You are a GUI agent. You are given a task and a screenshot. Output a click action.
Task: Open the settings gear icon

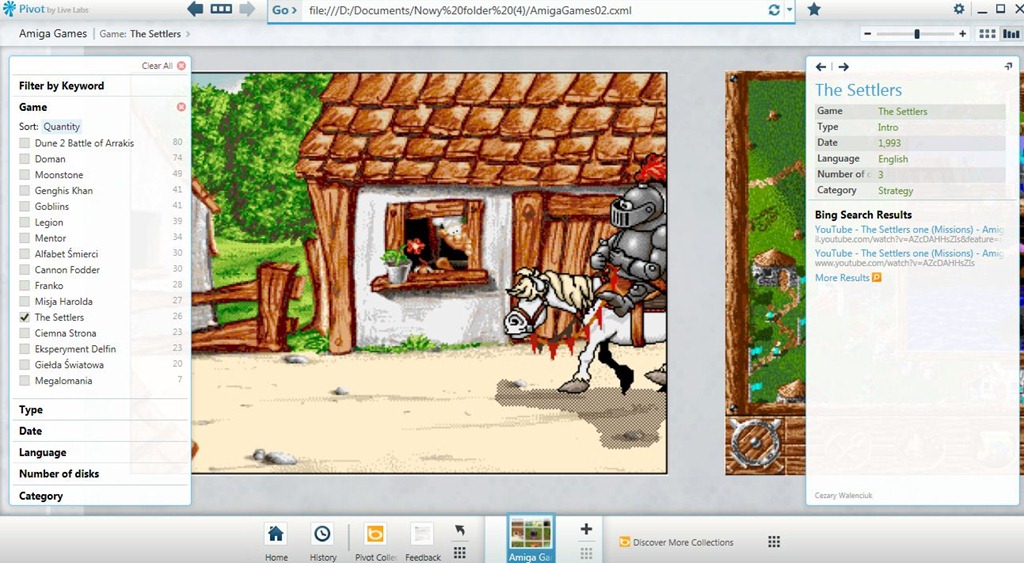tap(959, 9)
